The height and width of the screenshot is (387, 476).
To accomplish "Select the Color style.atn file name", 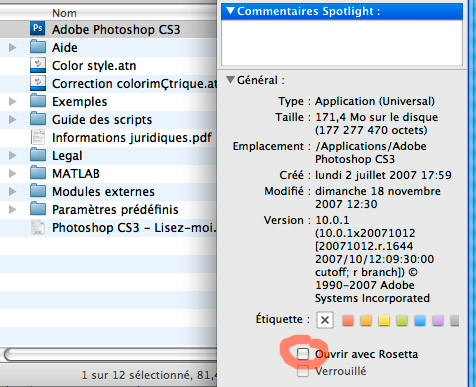I will click(x=94, y=66).
